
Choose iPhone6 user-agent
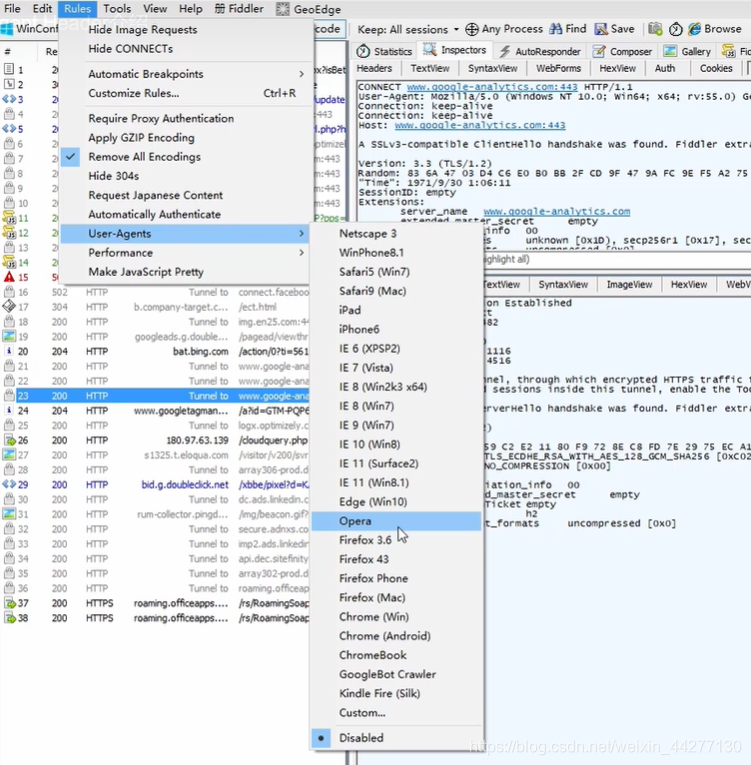tap(396, 329)
